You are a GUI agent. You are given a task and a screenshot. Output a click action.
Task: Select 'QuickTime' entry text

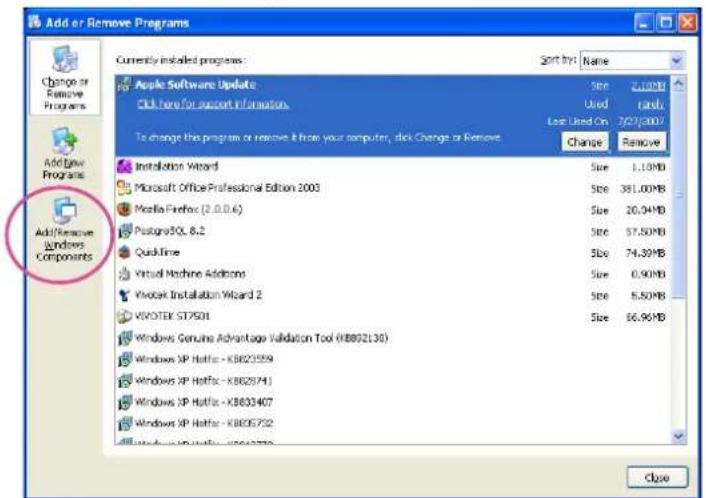(158, 252)
